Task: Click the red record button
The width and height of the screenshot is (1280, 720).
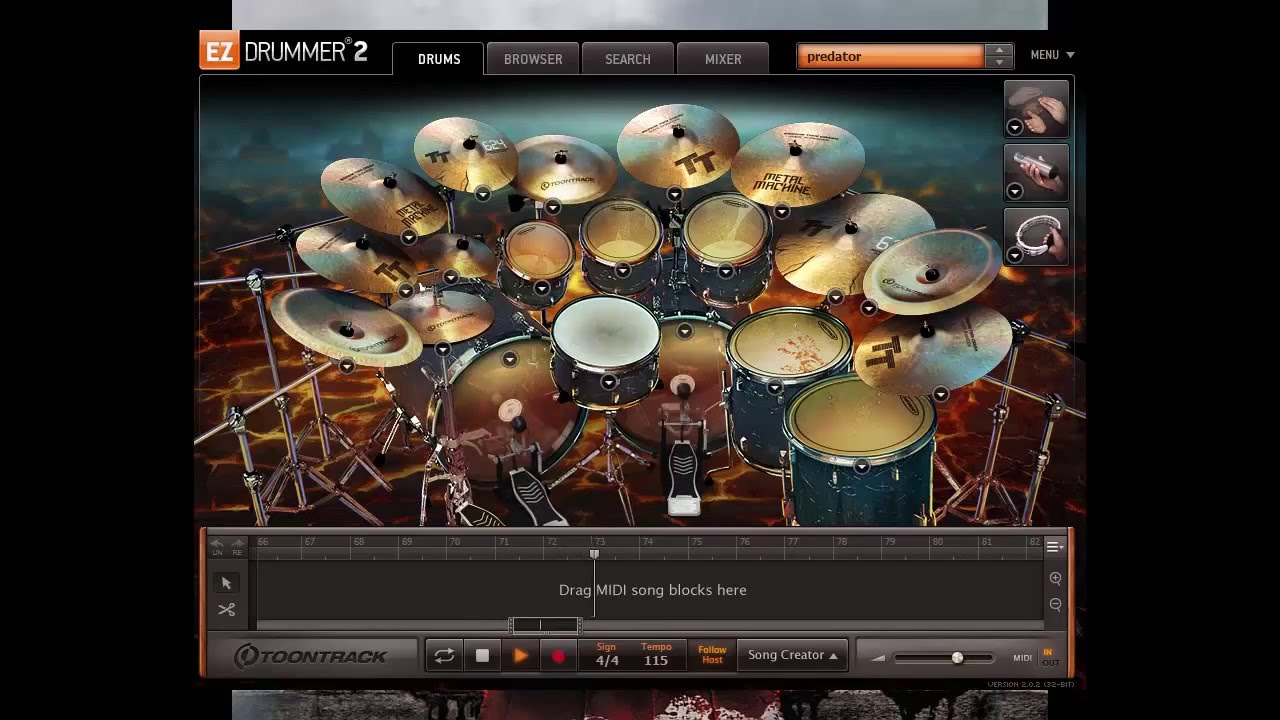Action: coord(558,656)
